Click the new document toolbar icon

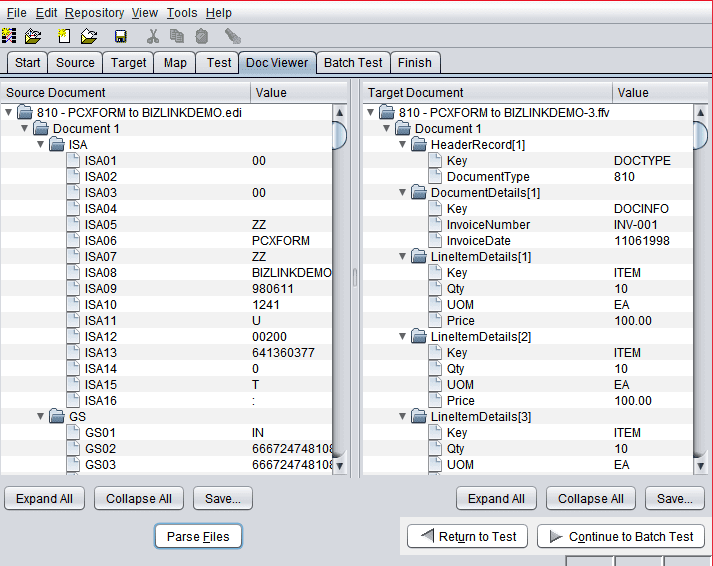tap(64, 36)
